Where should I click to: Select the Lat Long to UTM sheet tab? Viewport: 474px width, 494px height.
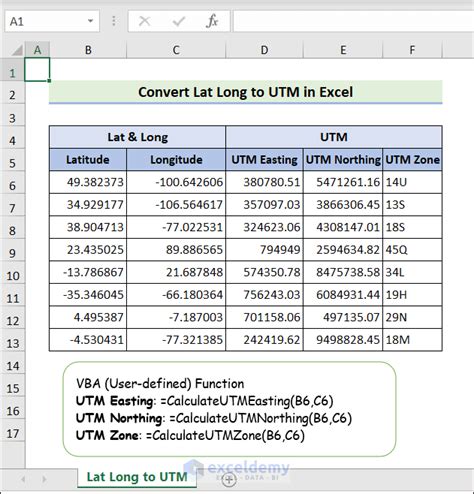coord(137,477)
